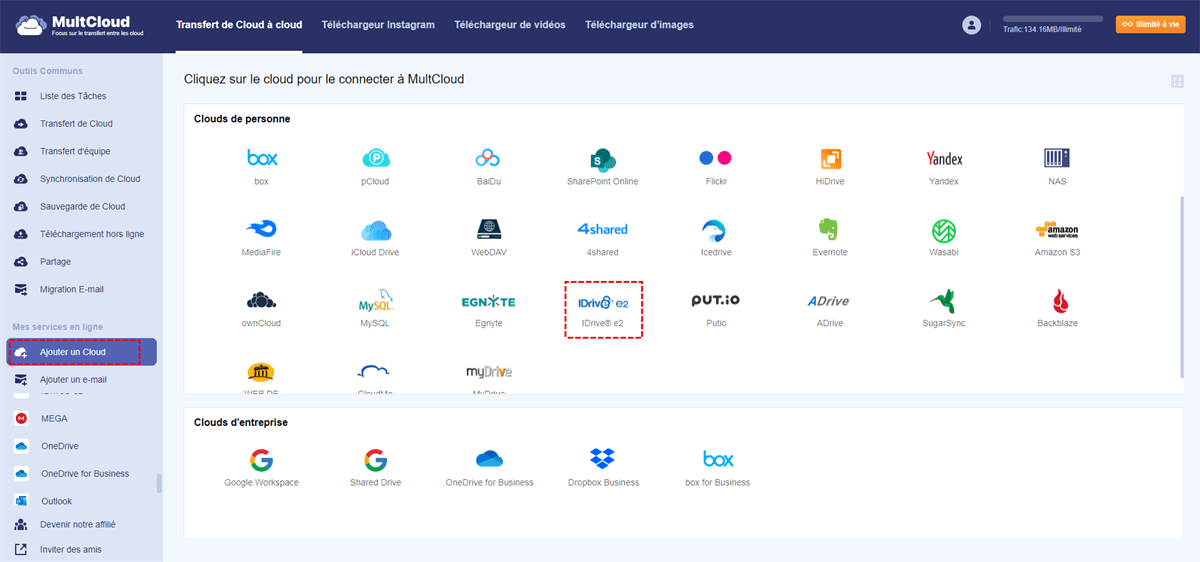Choose the BaiDu cloud service

click(x=489, y=165)
